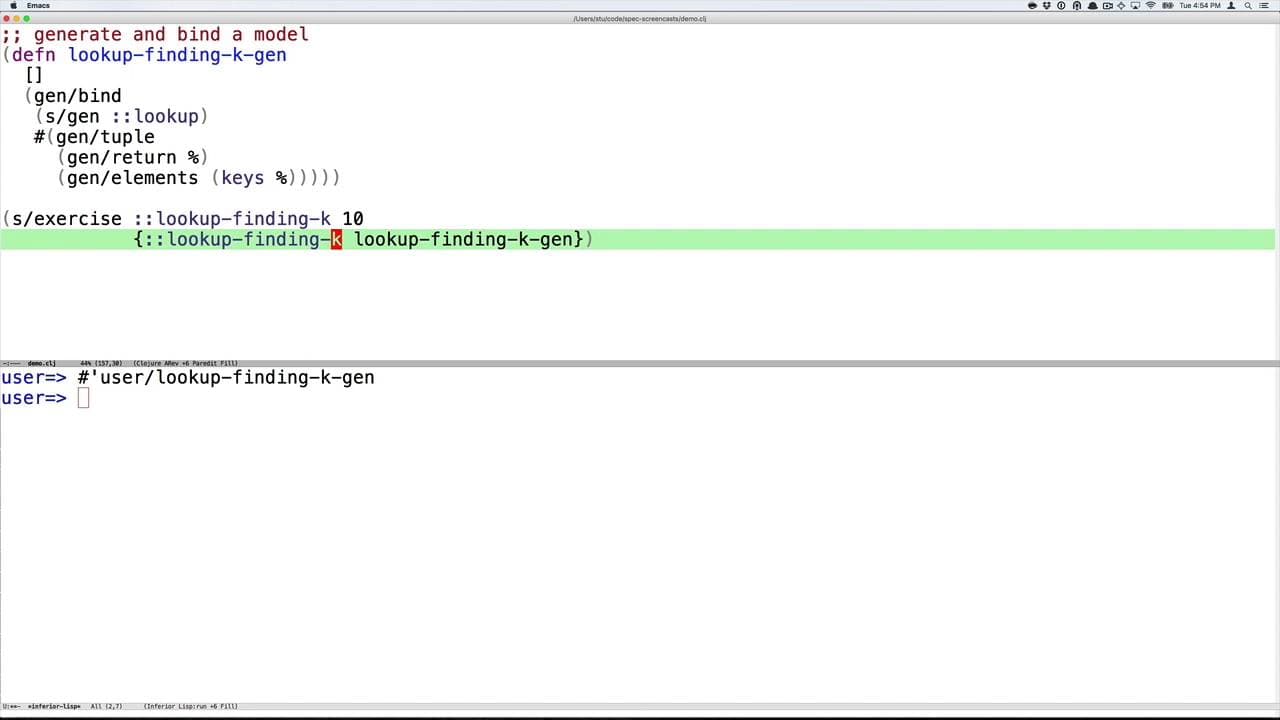The height and width of the screenshot is (720, 1280).
Task: Click the function name lookup-finding-k-gen in defn
Action: tap(177, 55)
